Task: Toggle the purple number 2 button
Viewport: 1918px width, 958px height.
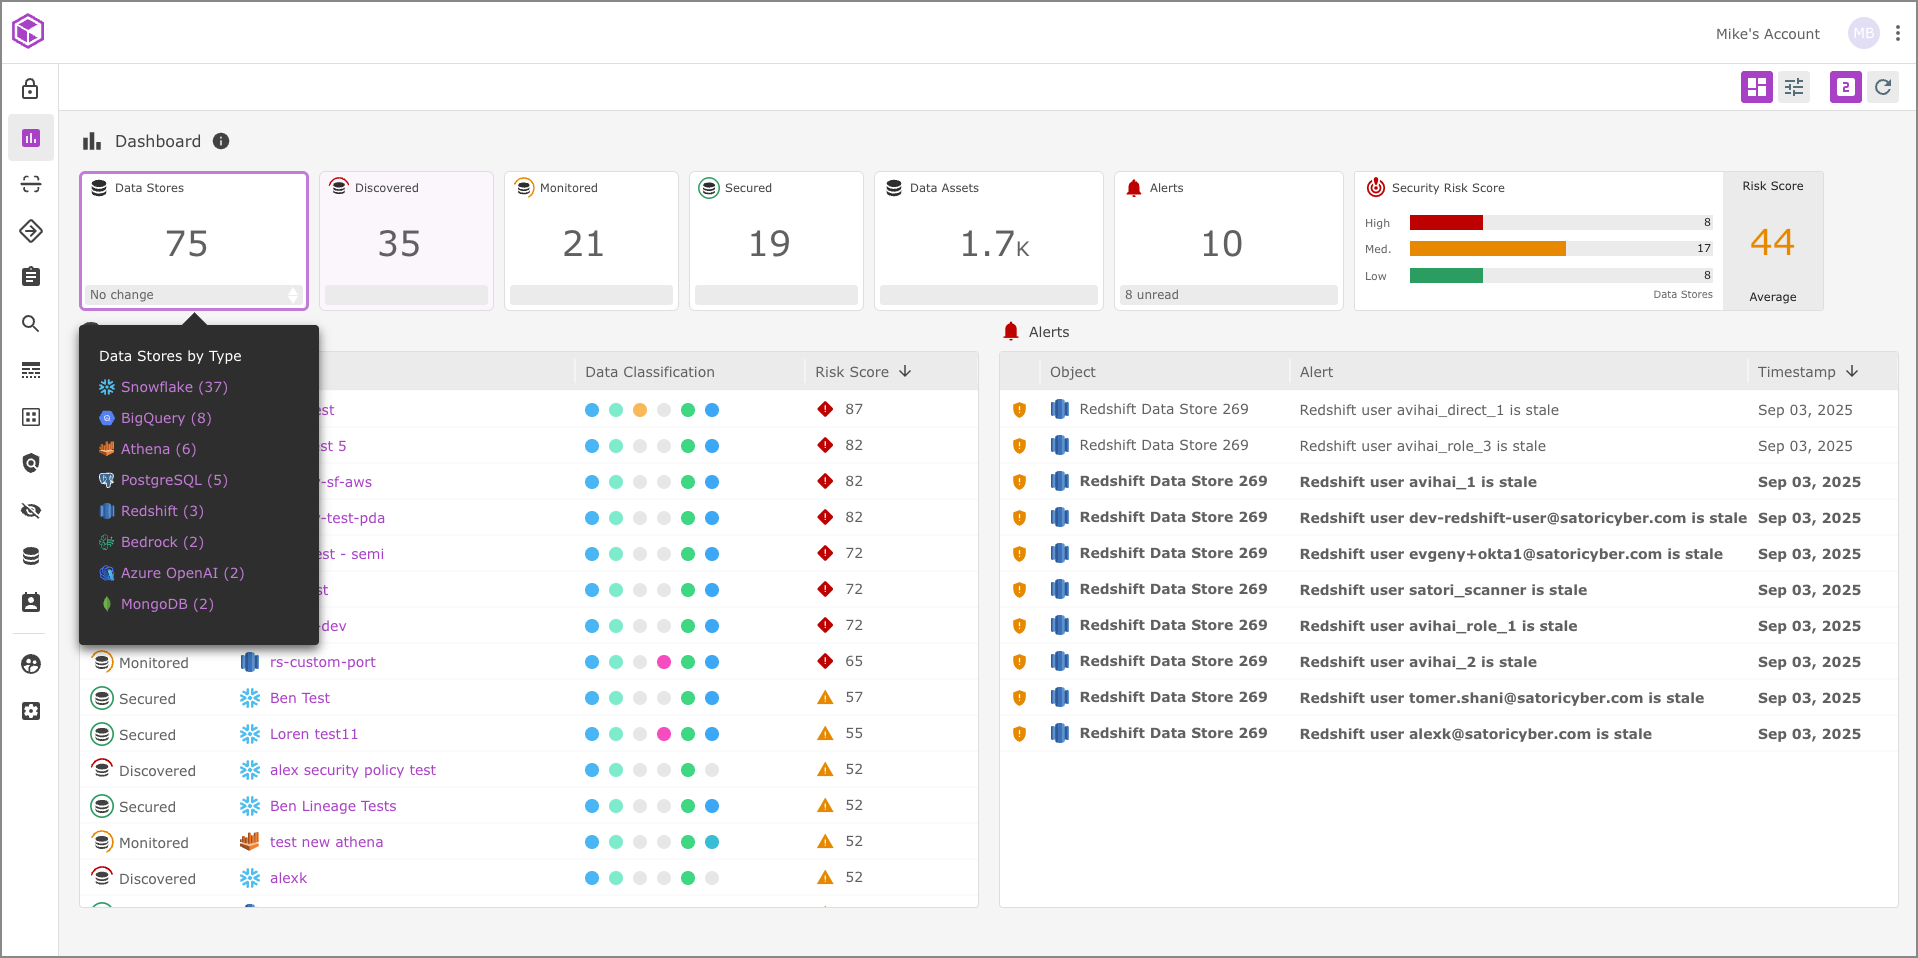Action: point(1845,87)
